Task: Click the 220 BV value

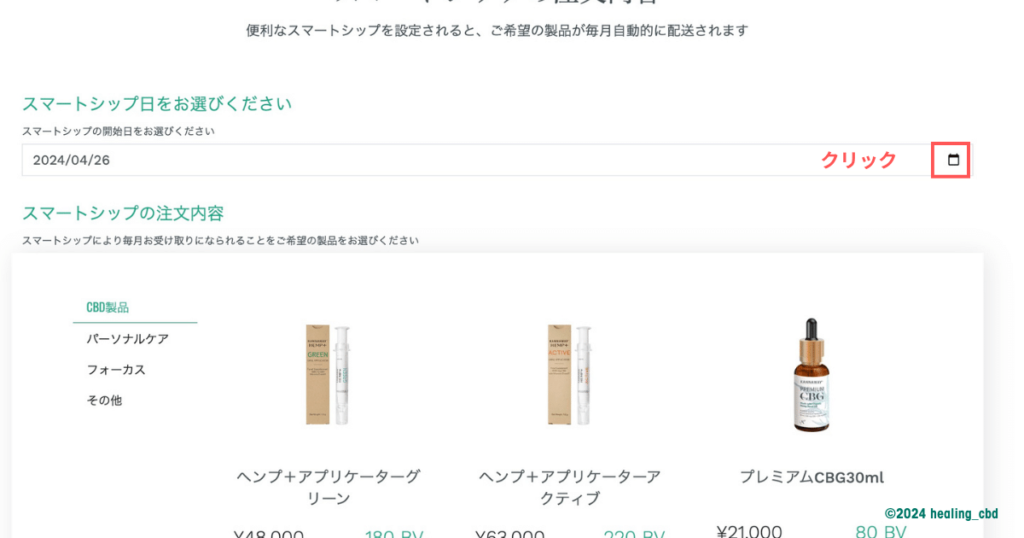Action: click(635, 533)
